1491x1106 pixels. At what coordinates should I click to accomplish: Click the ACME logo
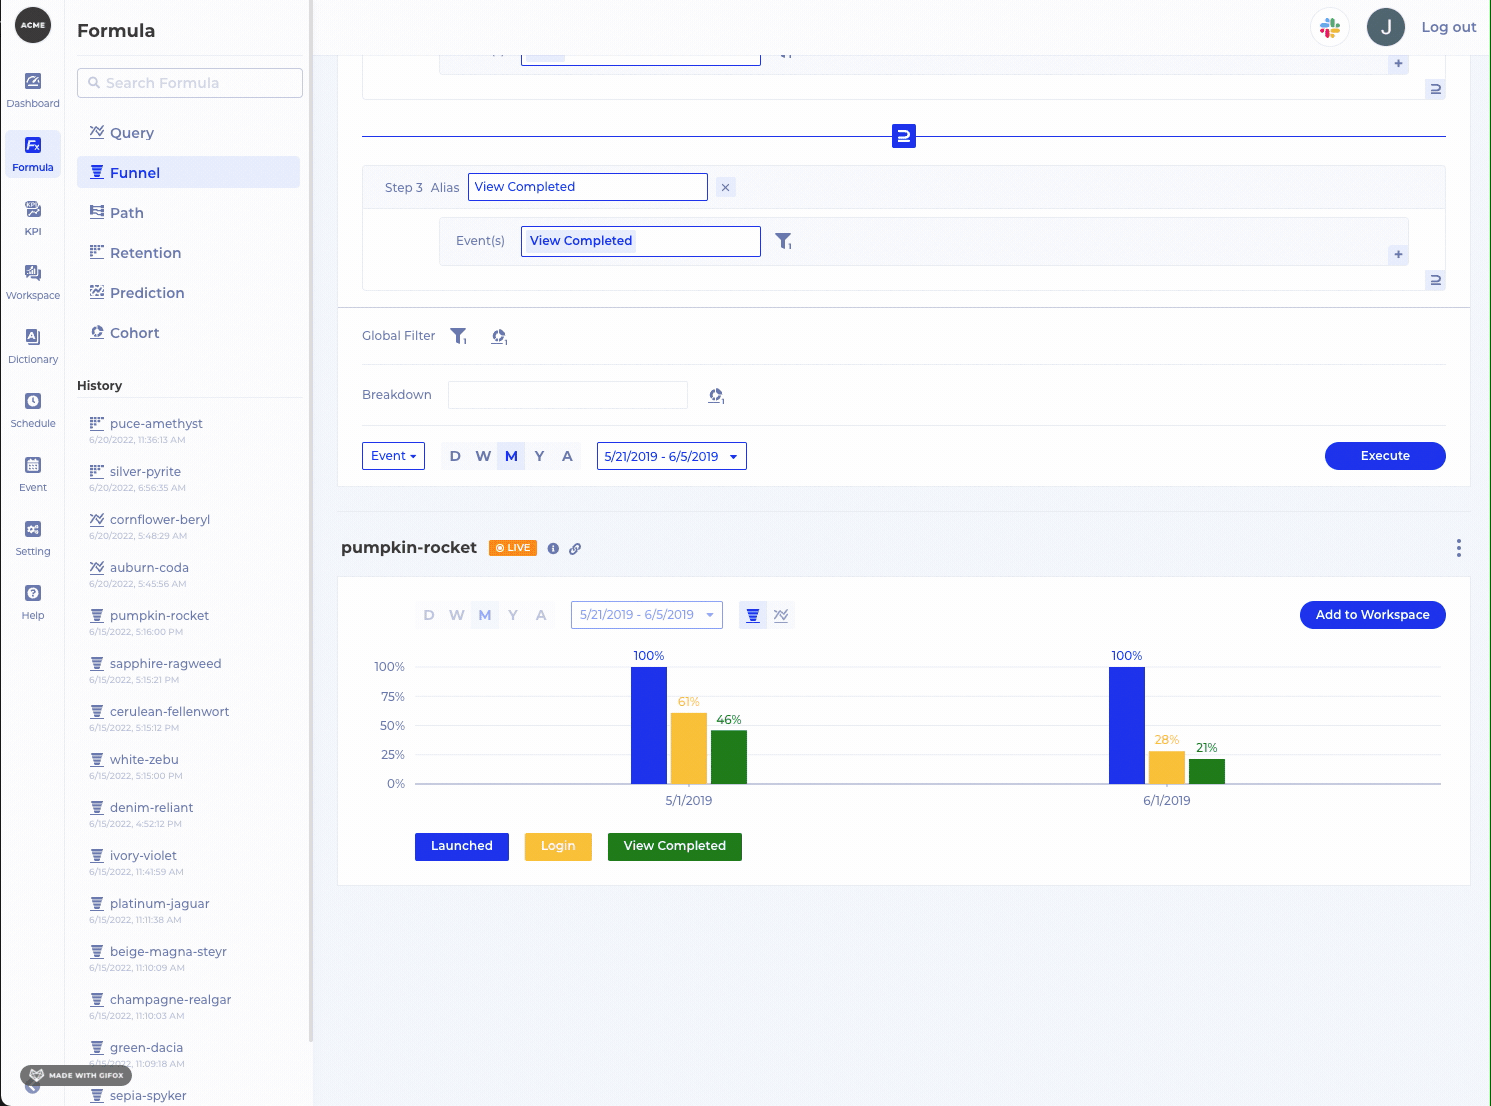click(33, 25)
